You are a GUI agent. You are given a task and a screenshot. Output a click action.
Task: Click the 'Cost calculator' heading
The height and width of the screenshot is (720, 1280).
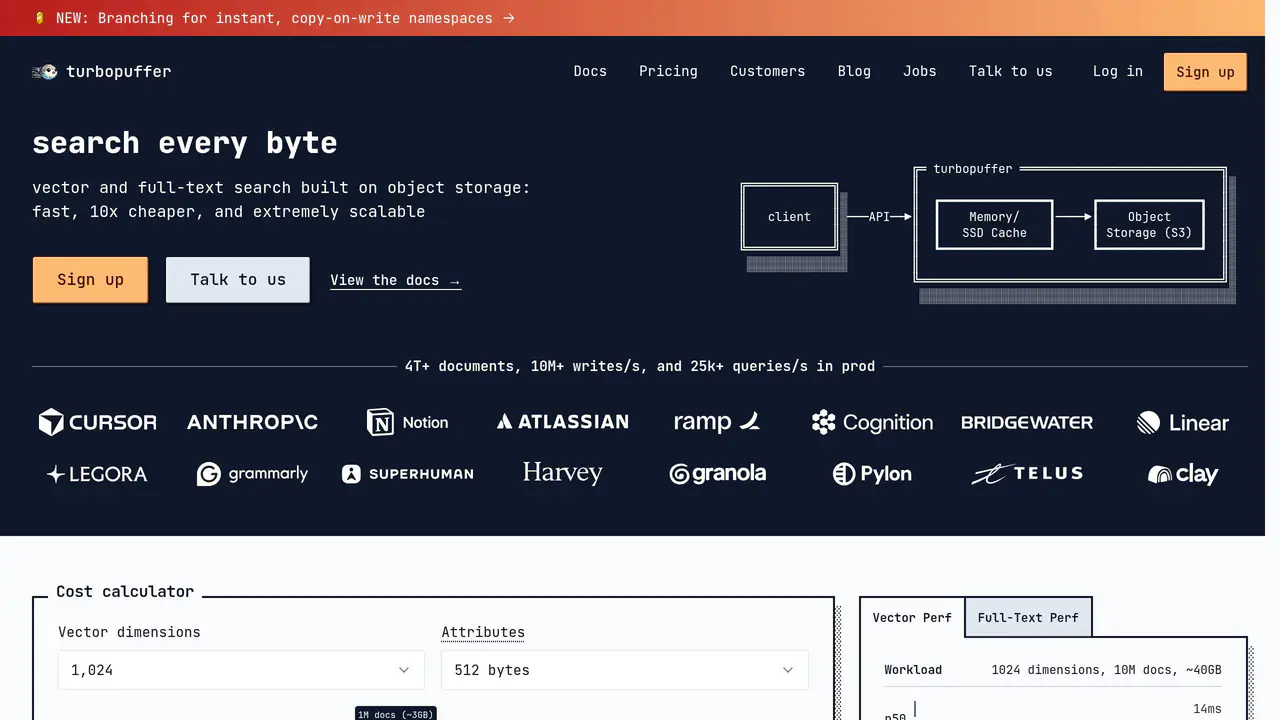(x=125, y=591)
